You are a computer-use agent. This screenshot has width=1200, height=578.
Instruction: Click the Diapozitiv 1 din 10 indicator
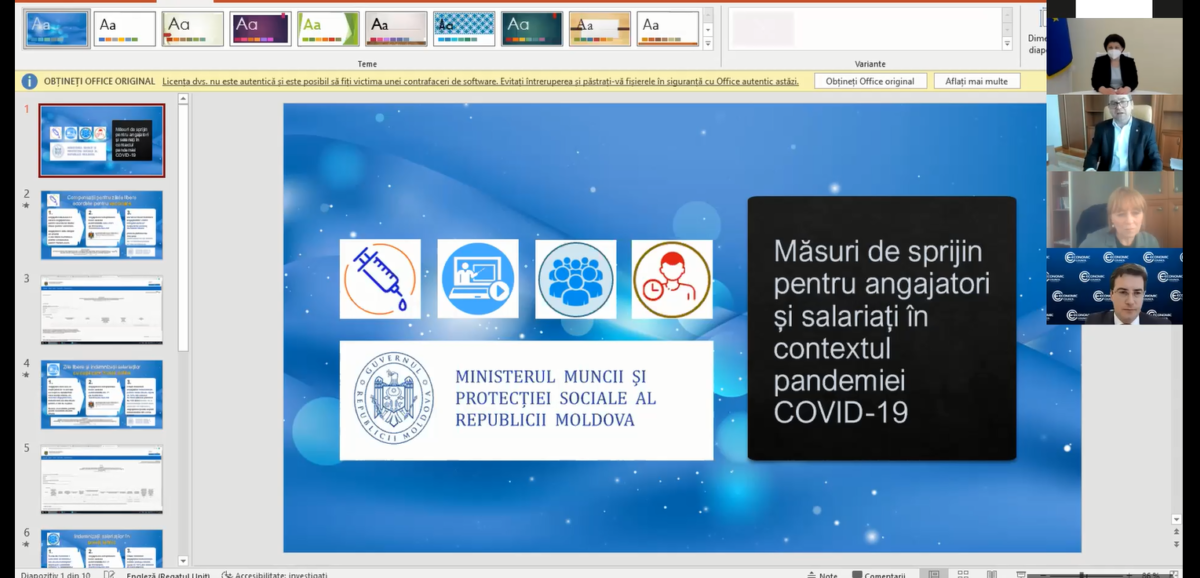click(55, 574)
